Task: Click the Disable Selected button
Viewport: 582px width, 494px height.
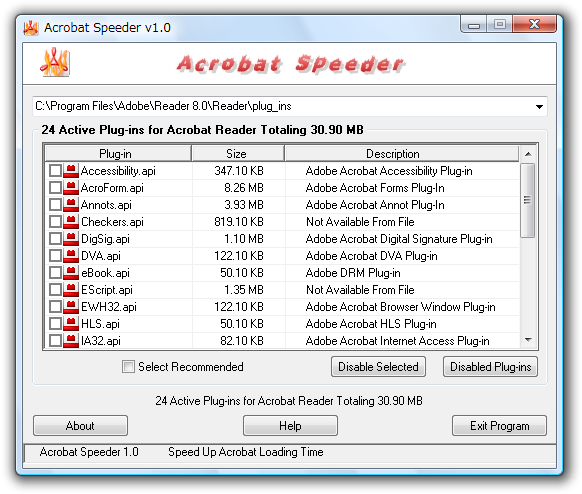Action: coord(378,367)
